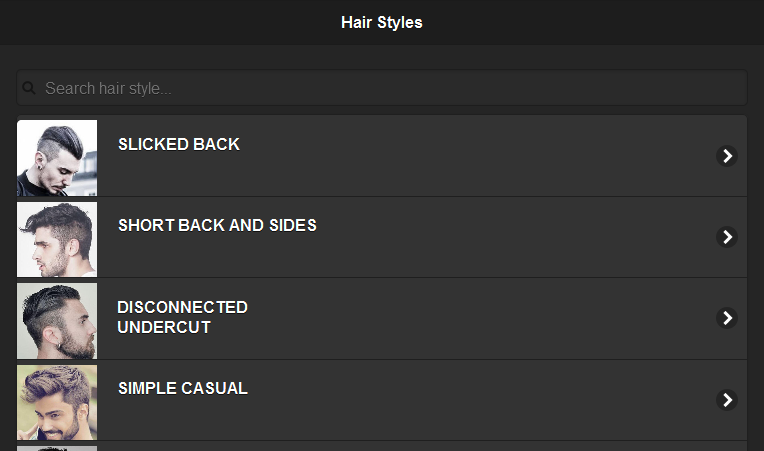Screen dimensions: 764x451
Task: Tap the chevron arrow for Slicked Back
Action: [x=727, y=155]
